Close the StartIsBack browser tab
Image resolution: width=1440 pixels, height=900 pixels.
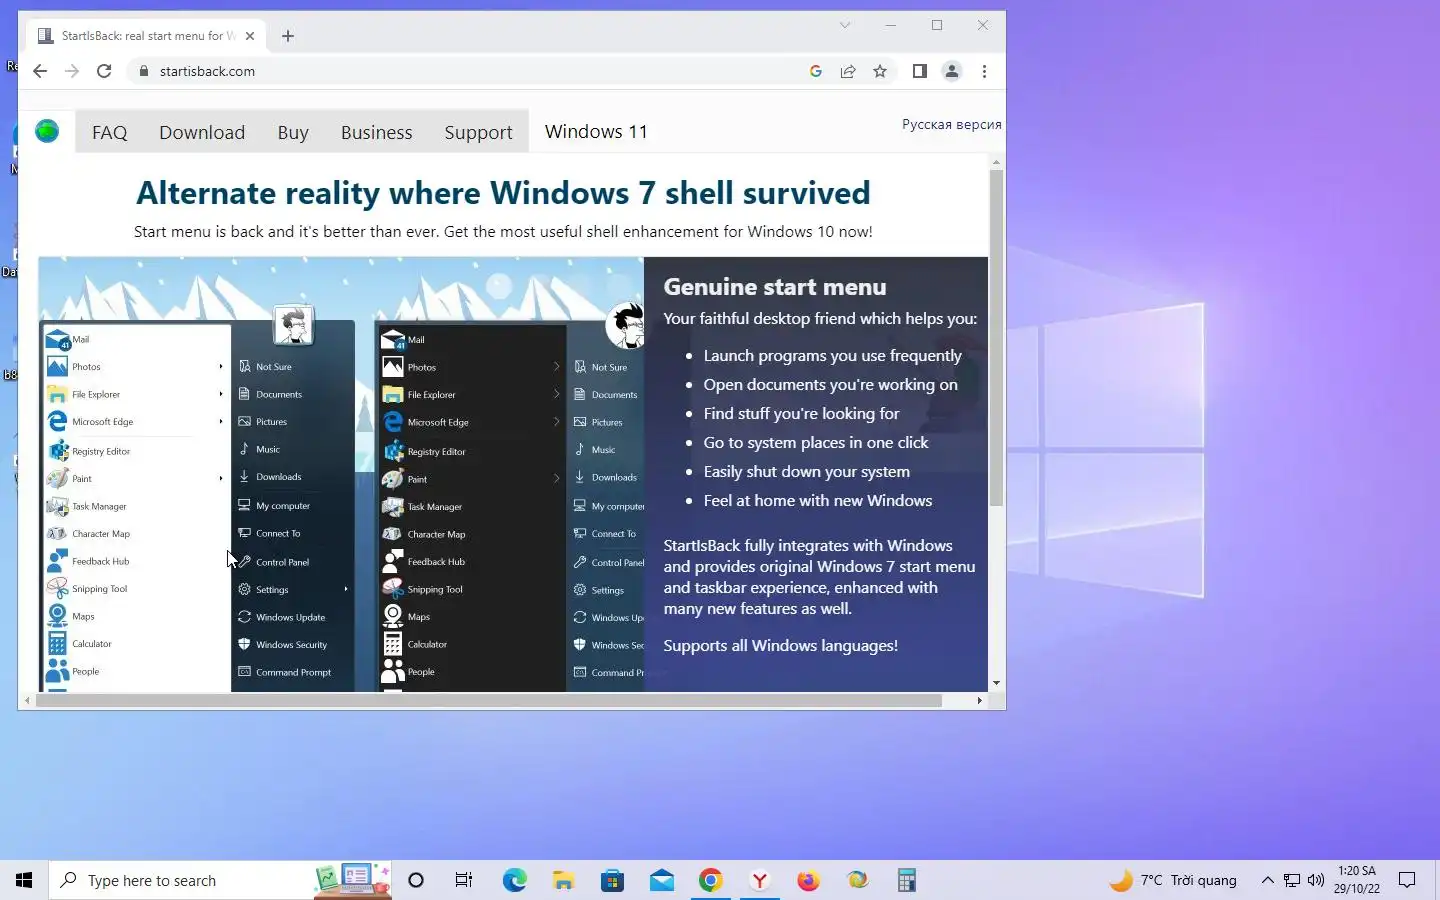pos(250,36)
